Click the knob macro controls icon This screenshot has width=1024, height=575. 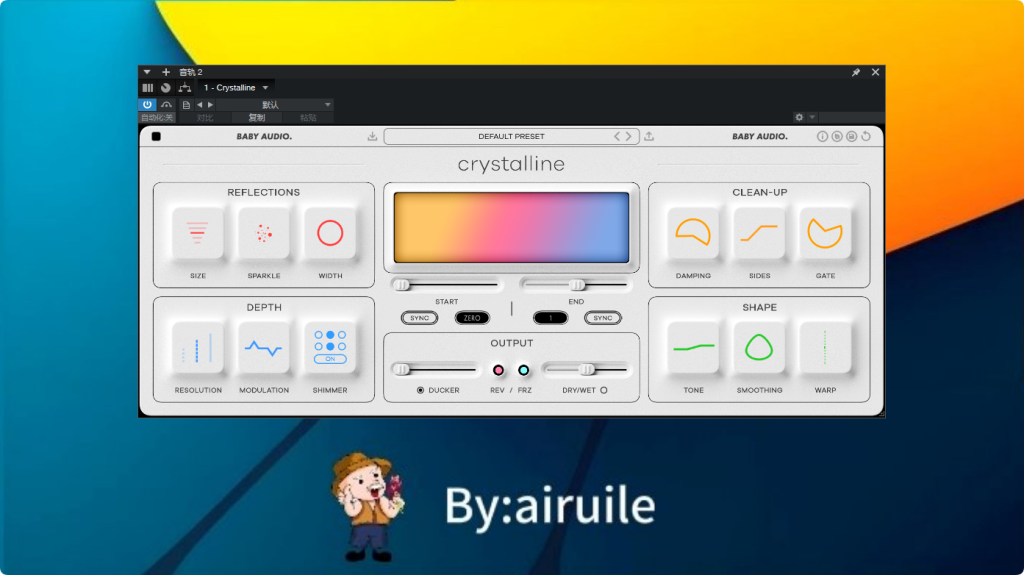coord(166,88)
